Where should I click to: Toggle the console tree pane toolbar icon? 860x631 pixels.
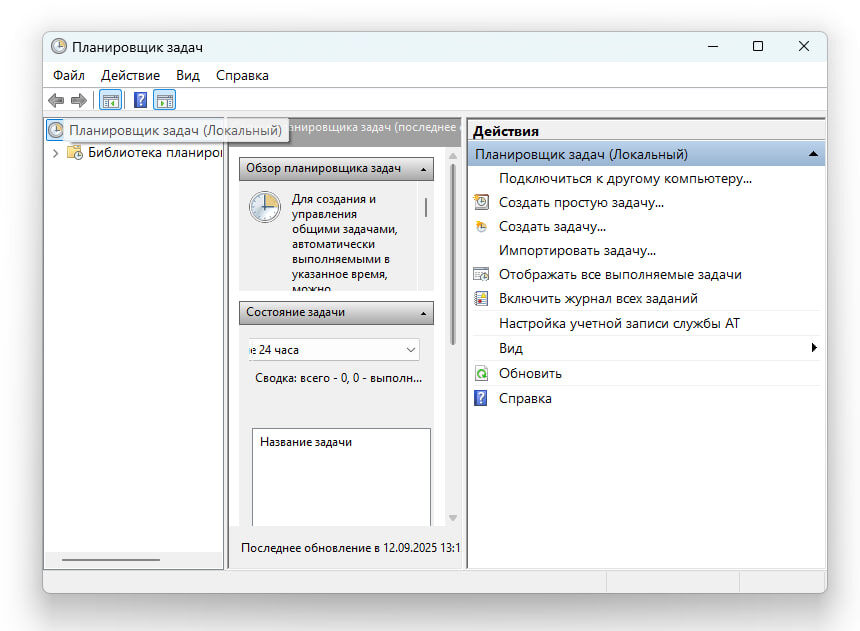110,100
